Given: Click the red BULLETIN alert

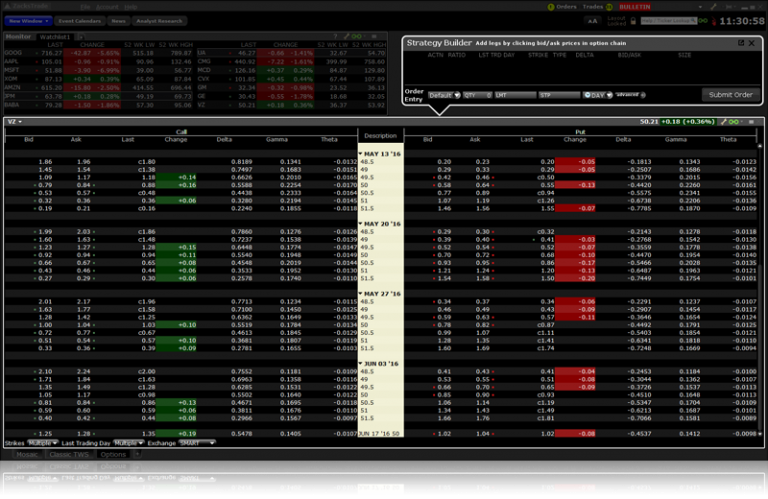Looking at the screenshot, I should point(635,7).
